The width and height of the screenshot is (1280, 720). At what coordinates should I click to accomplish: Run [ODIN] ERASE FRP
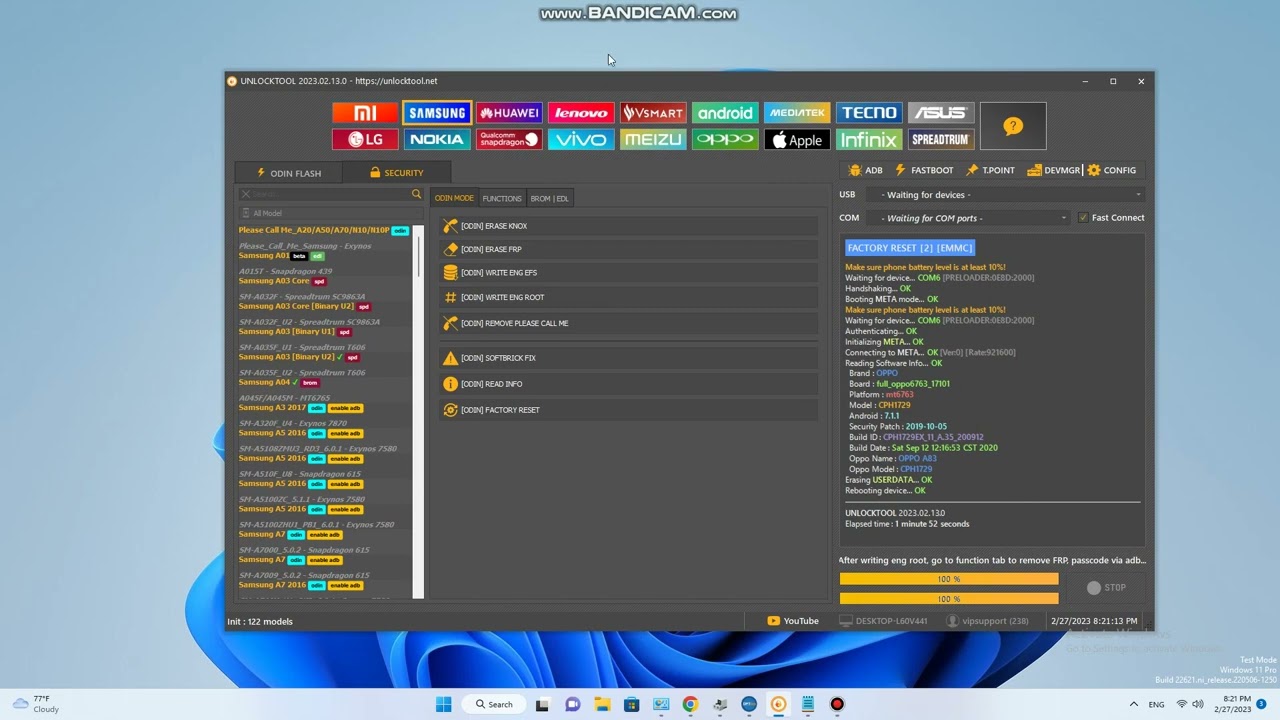[628, 249]
